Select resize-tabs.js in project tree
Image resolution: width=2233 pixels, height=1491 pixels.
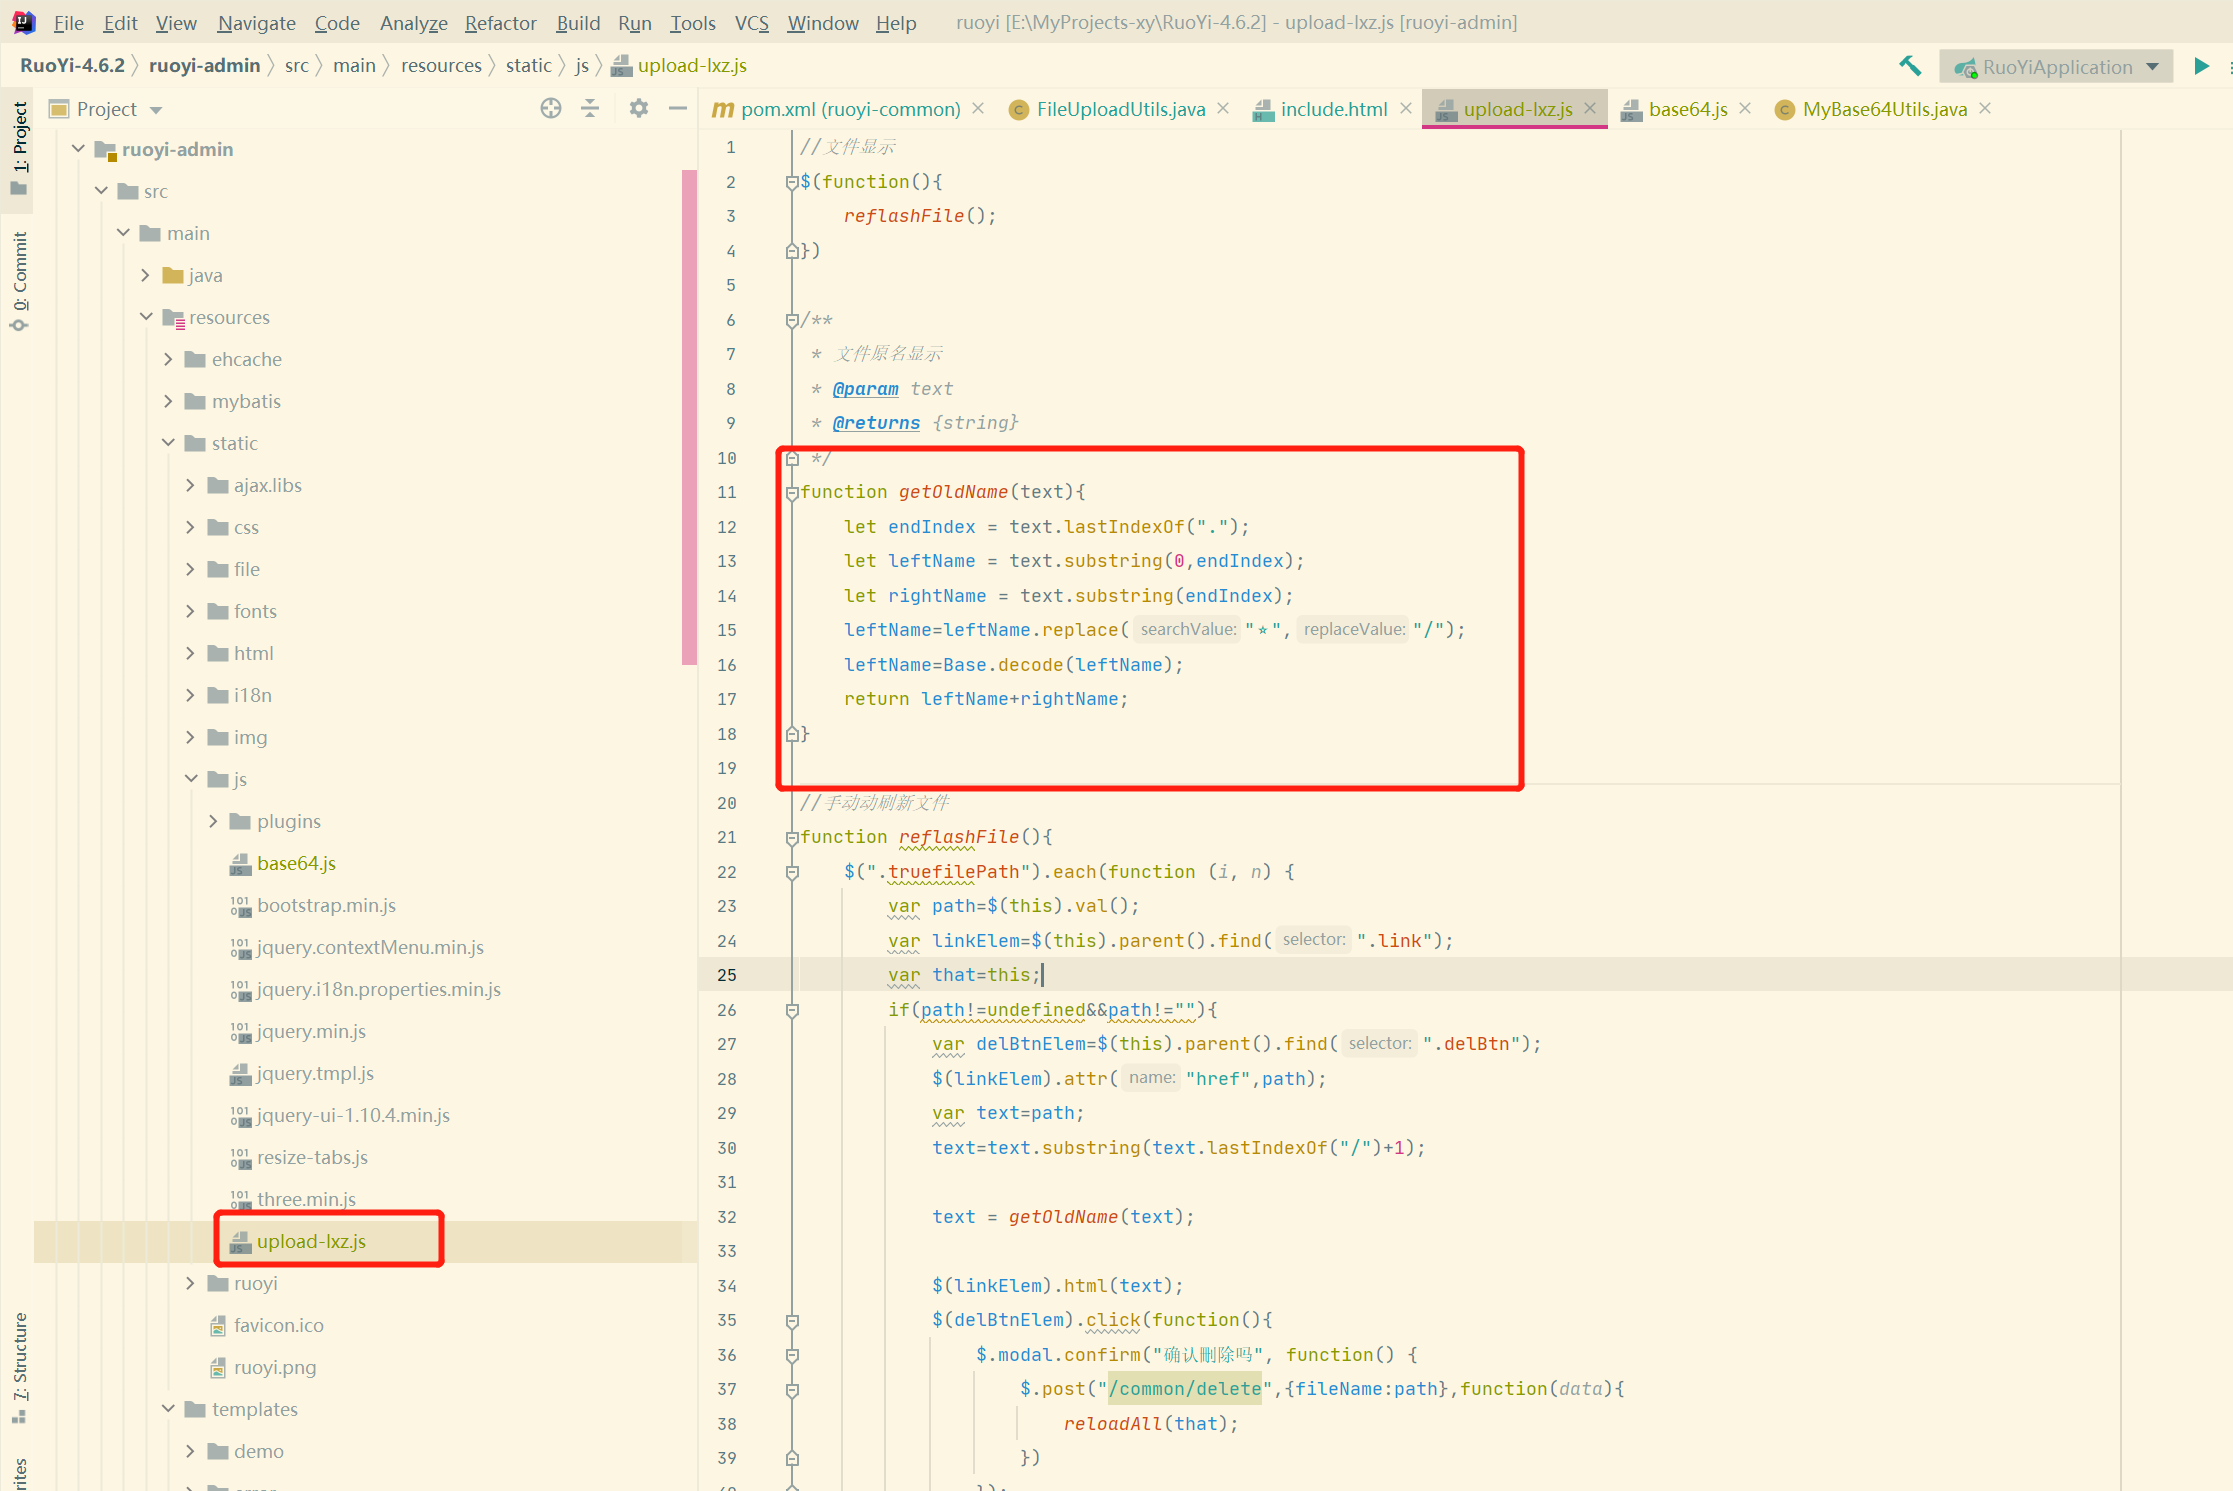click(x=312, y=1157)
